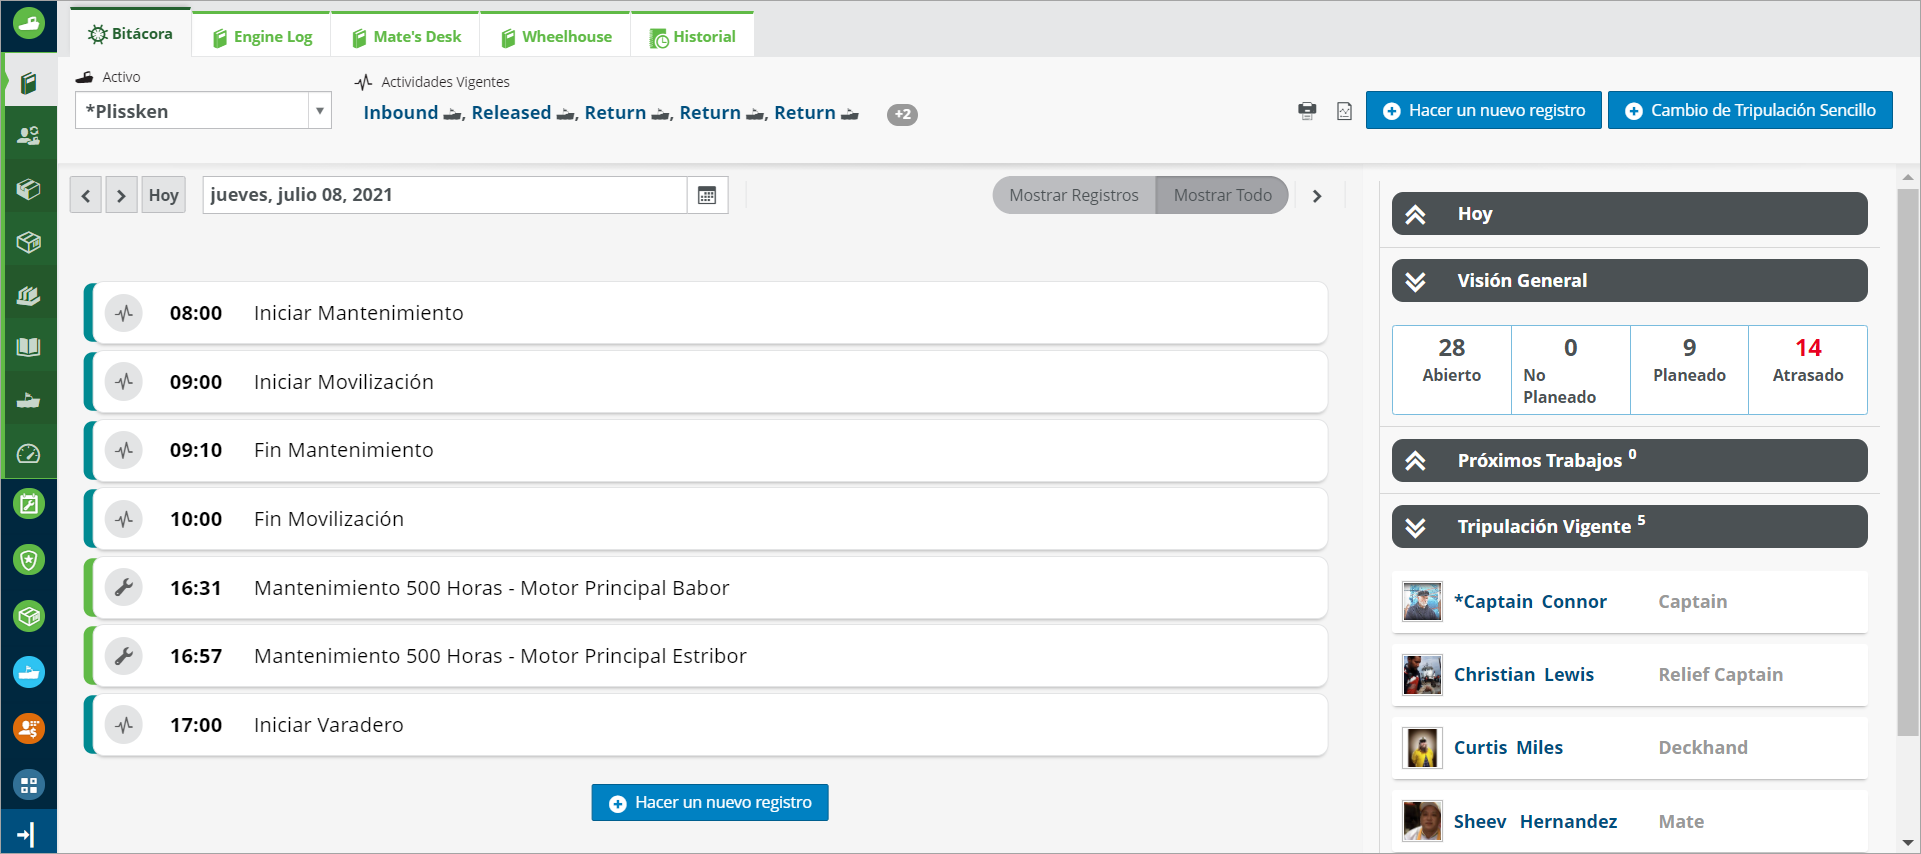Image resolution: width=1921 pixels, height=854 pixels.
Task: Click the crew people icon in sidebar
Action: (x=29, y=136)
